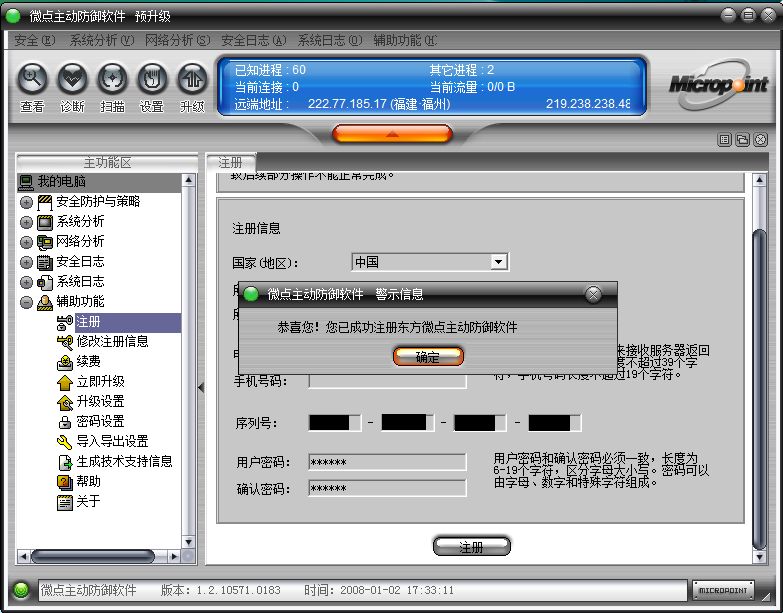Viewport: 783px width, 613px height.
Task: Open 设置 hand-shaped toolbar icon
Action: click(x=152, y=79)
